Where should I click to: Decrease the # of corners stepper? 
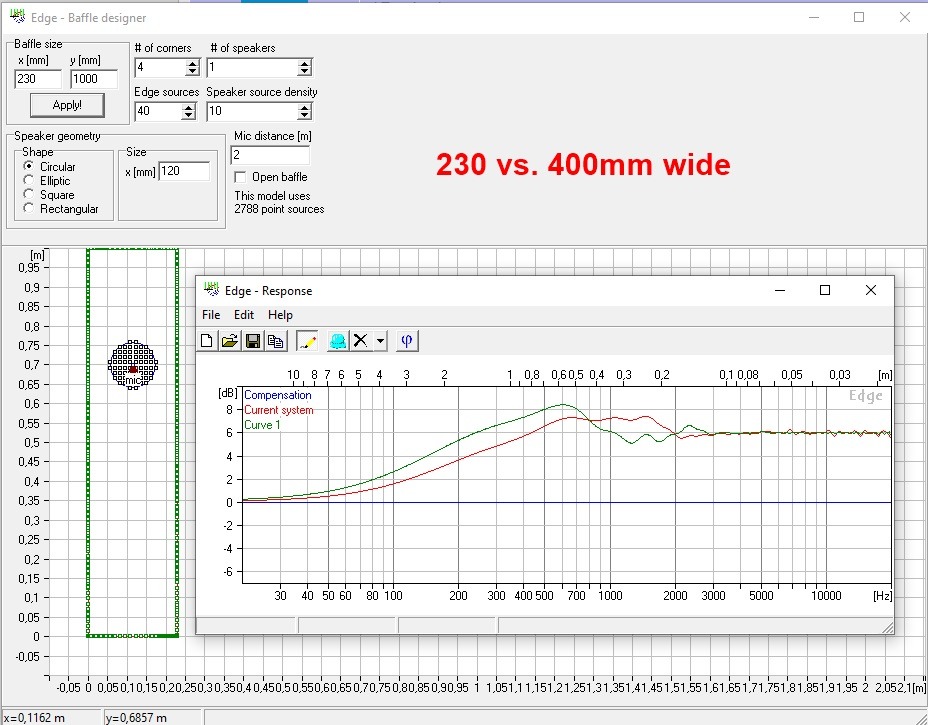192,72
